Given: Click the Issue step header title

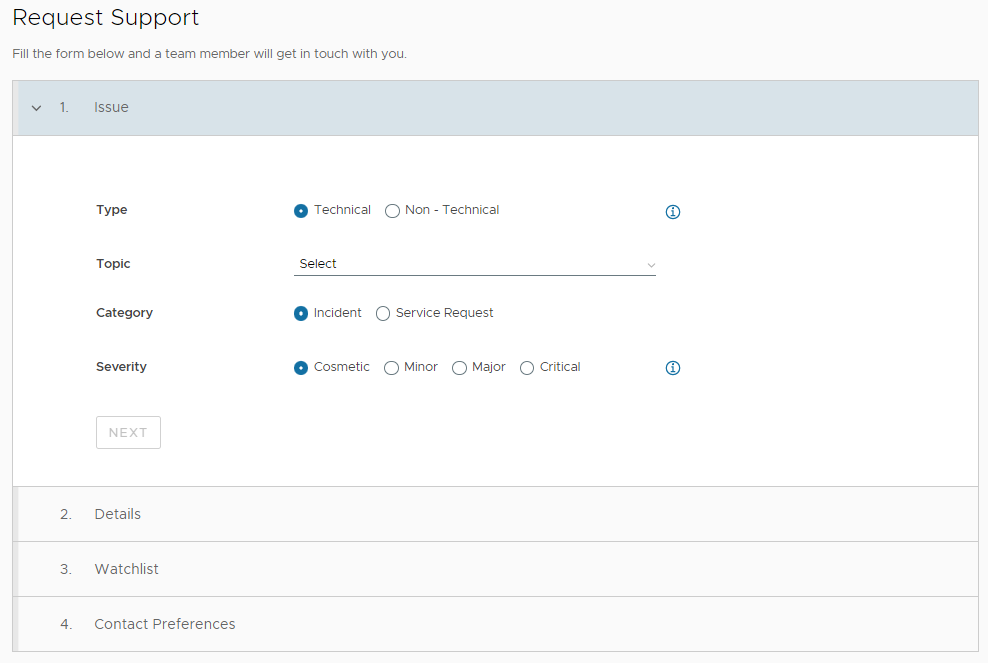Looking at the screenshot, I should click(112, 107).
